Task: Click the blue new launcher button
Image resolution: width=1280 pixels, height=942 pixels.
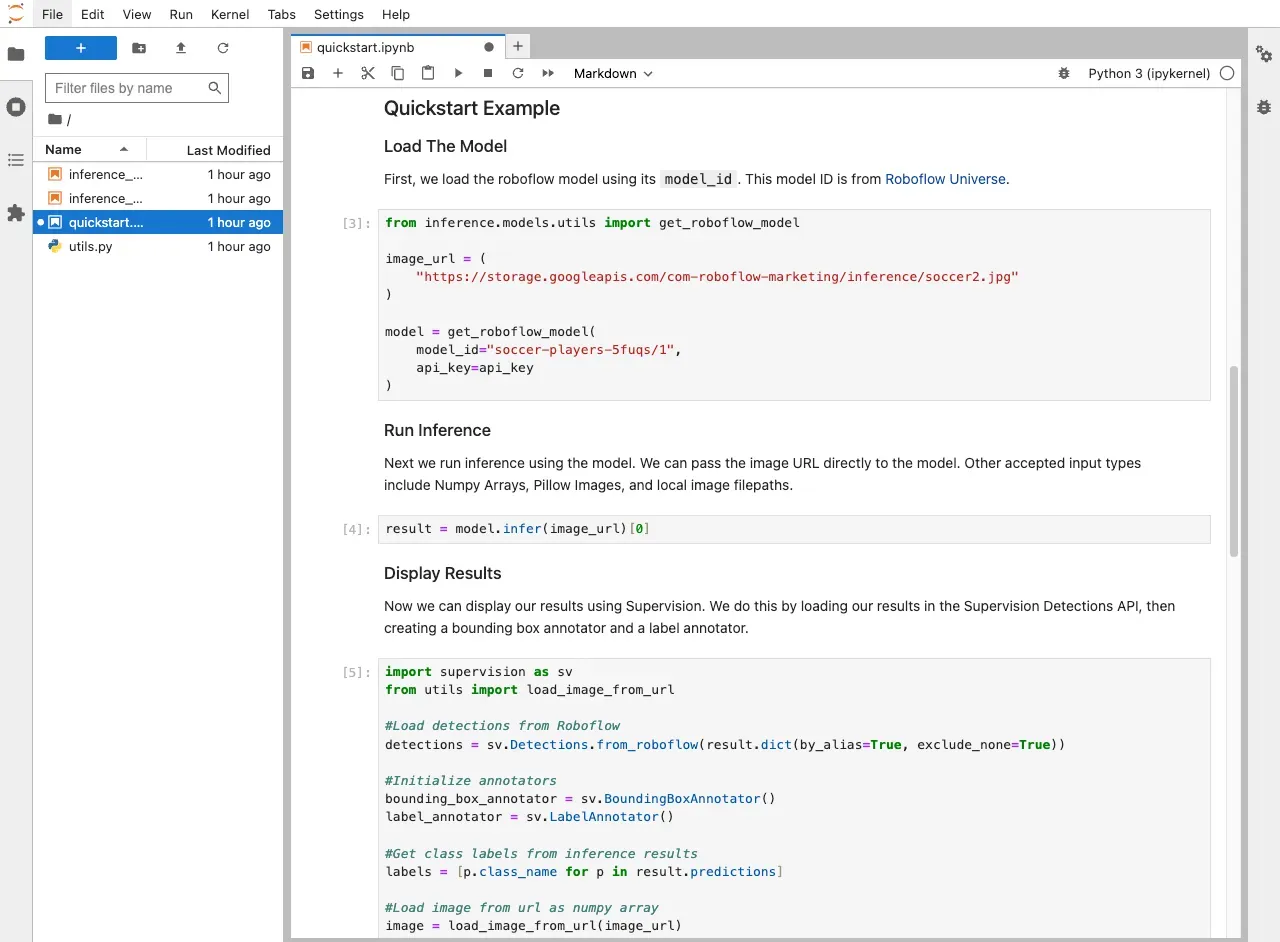Action: (x=81, y=48)
